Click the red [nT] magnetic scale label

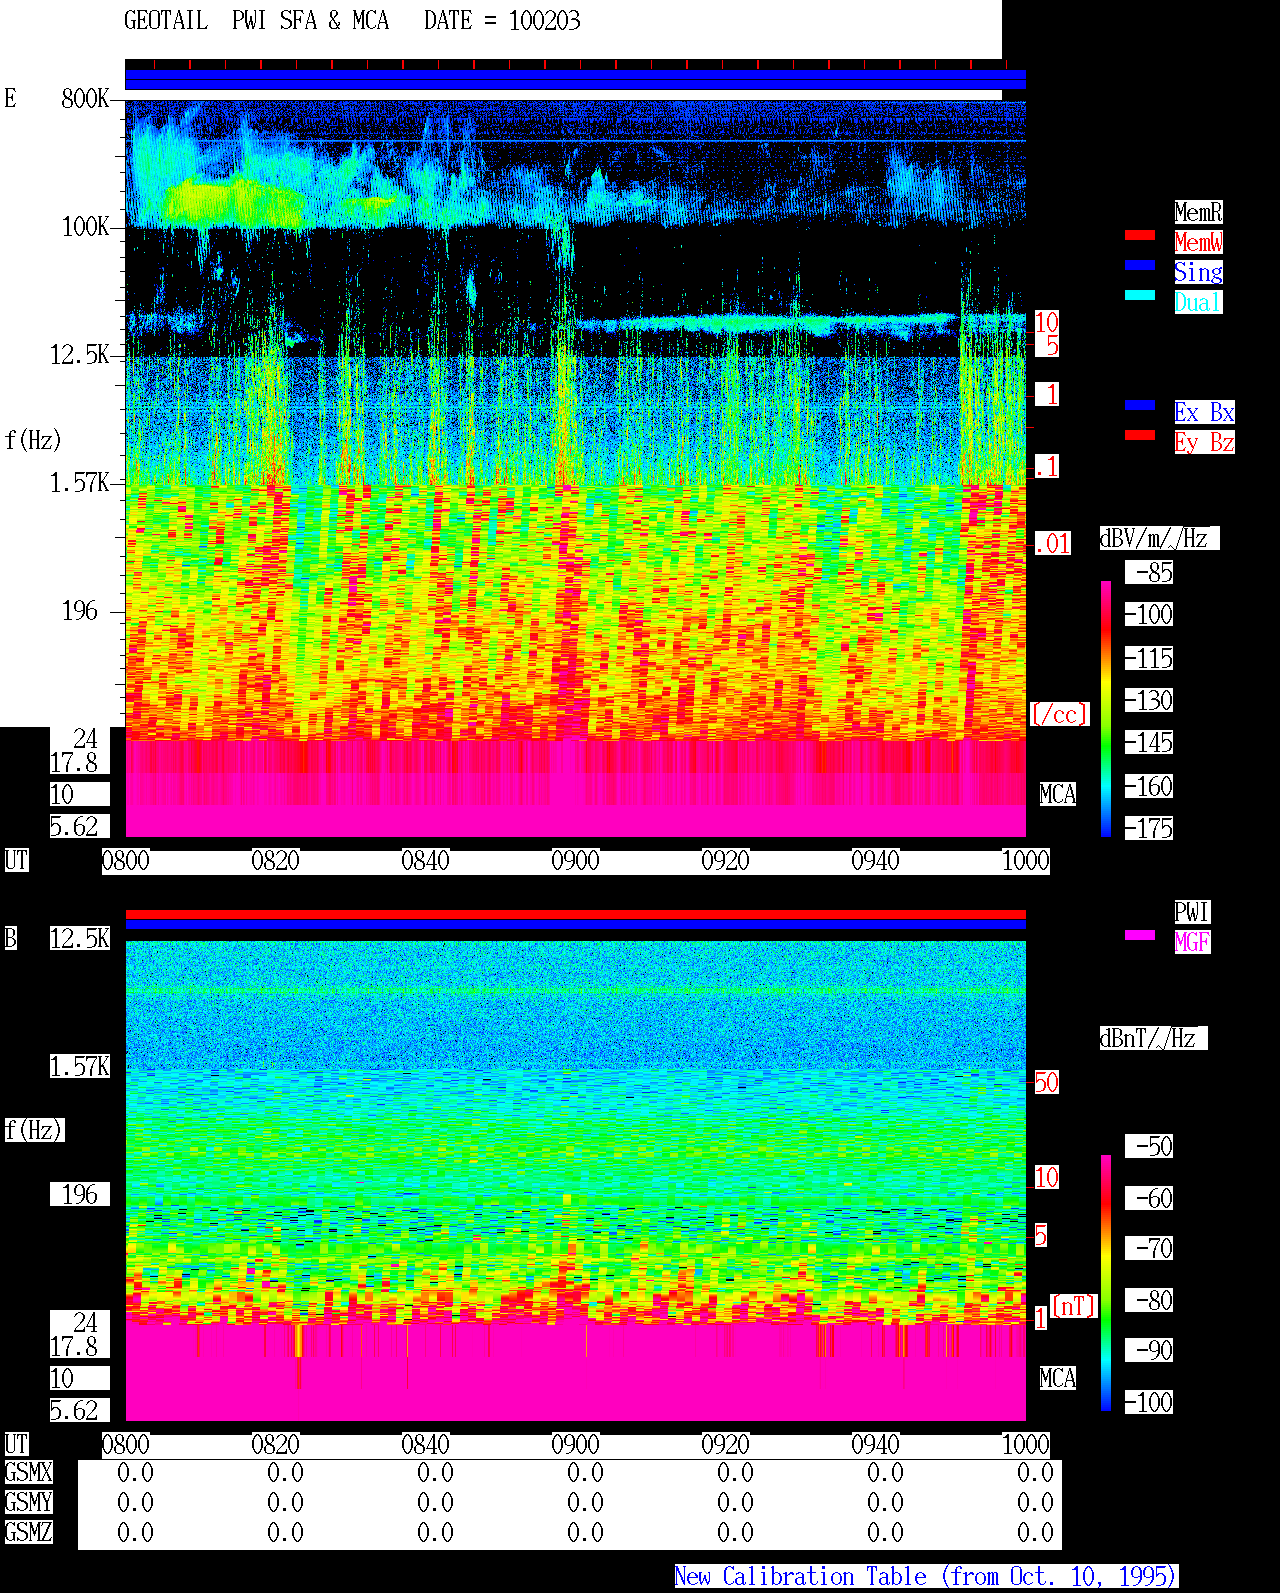click(x=1075, y=1307)
